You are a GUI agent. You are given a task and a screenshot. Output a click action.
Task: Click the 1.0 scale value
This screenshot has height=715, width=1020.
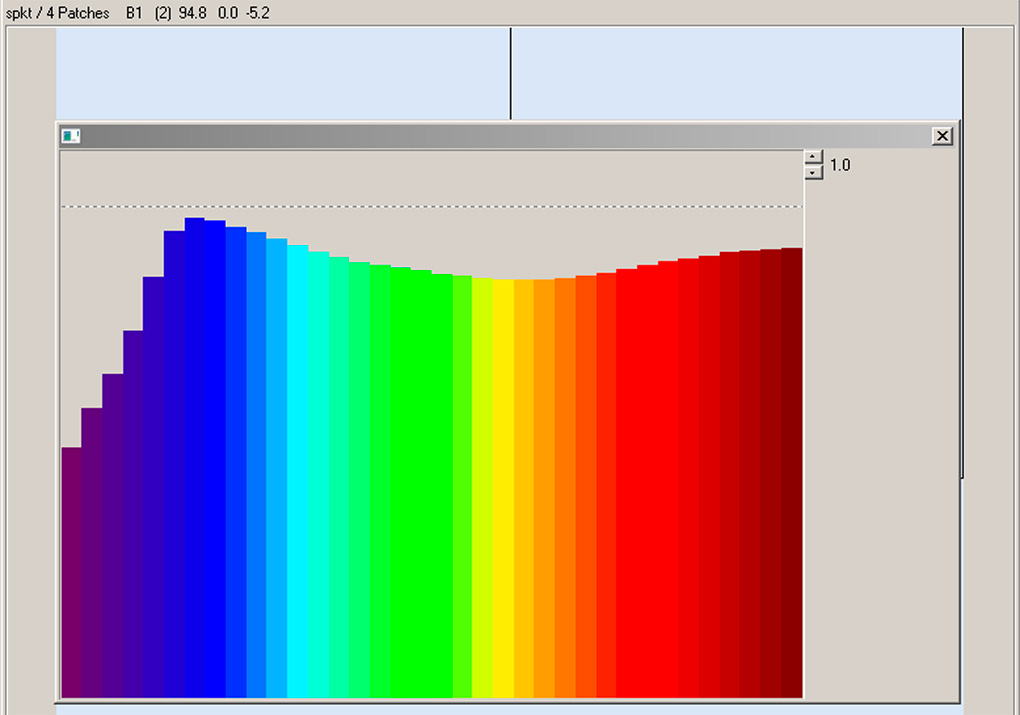click(840, 165)
